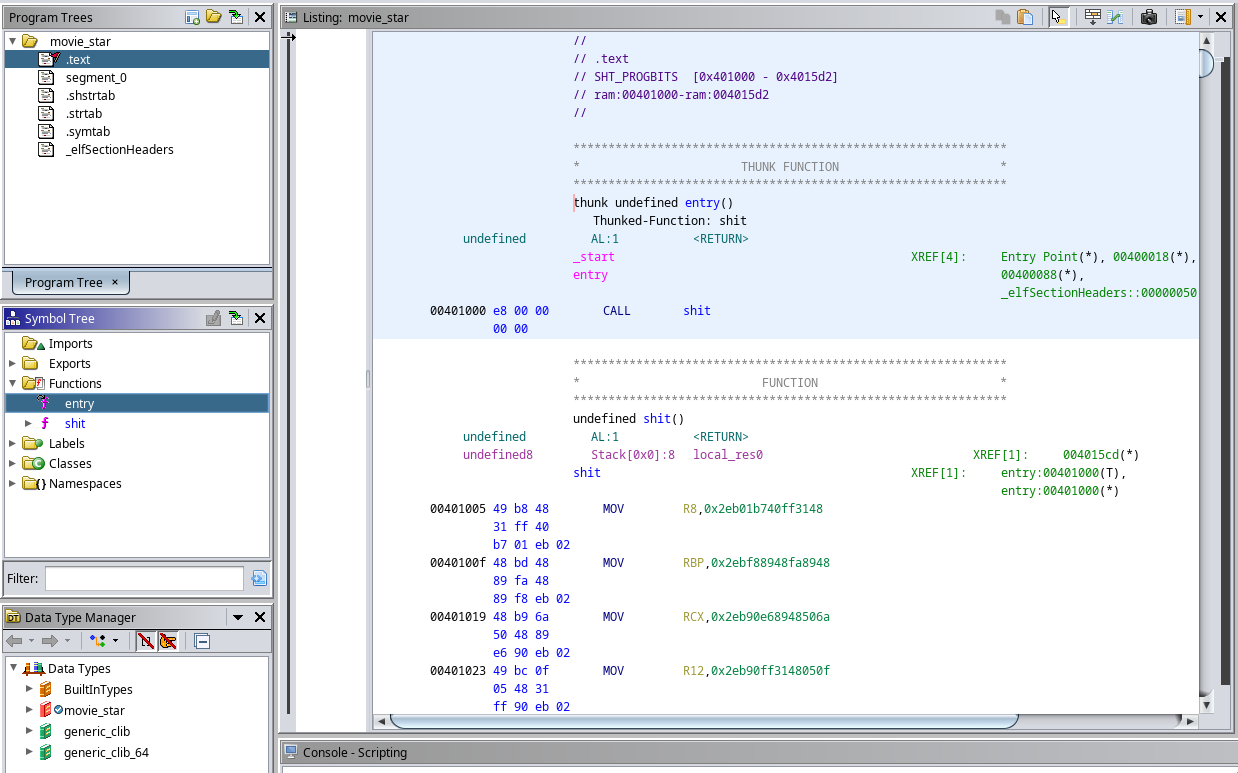Expand the Exports folder in Symbol Tree
The width and height of the screenshot is (1238, 773).
(13, 363)
